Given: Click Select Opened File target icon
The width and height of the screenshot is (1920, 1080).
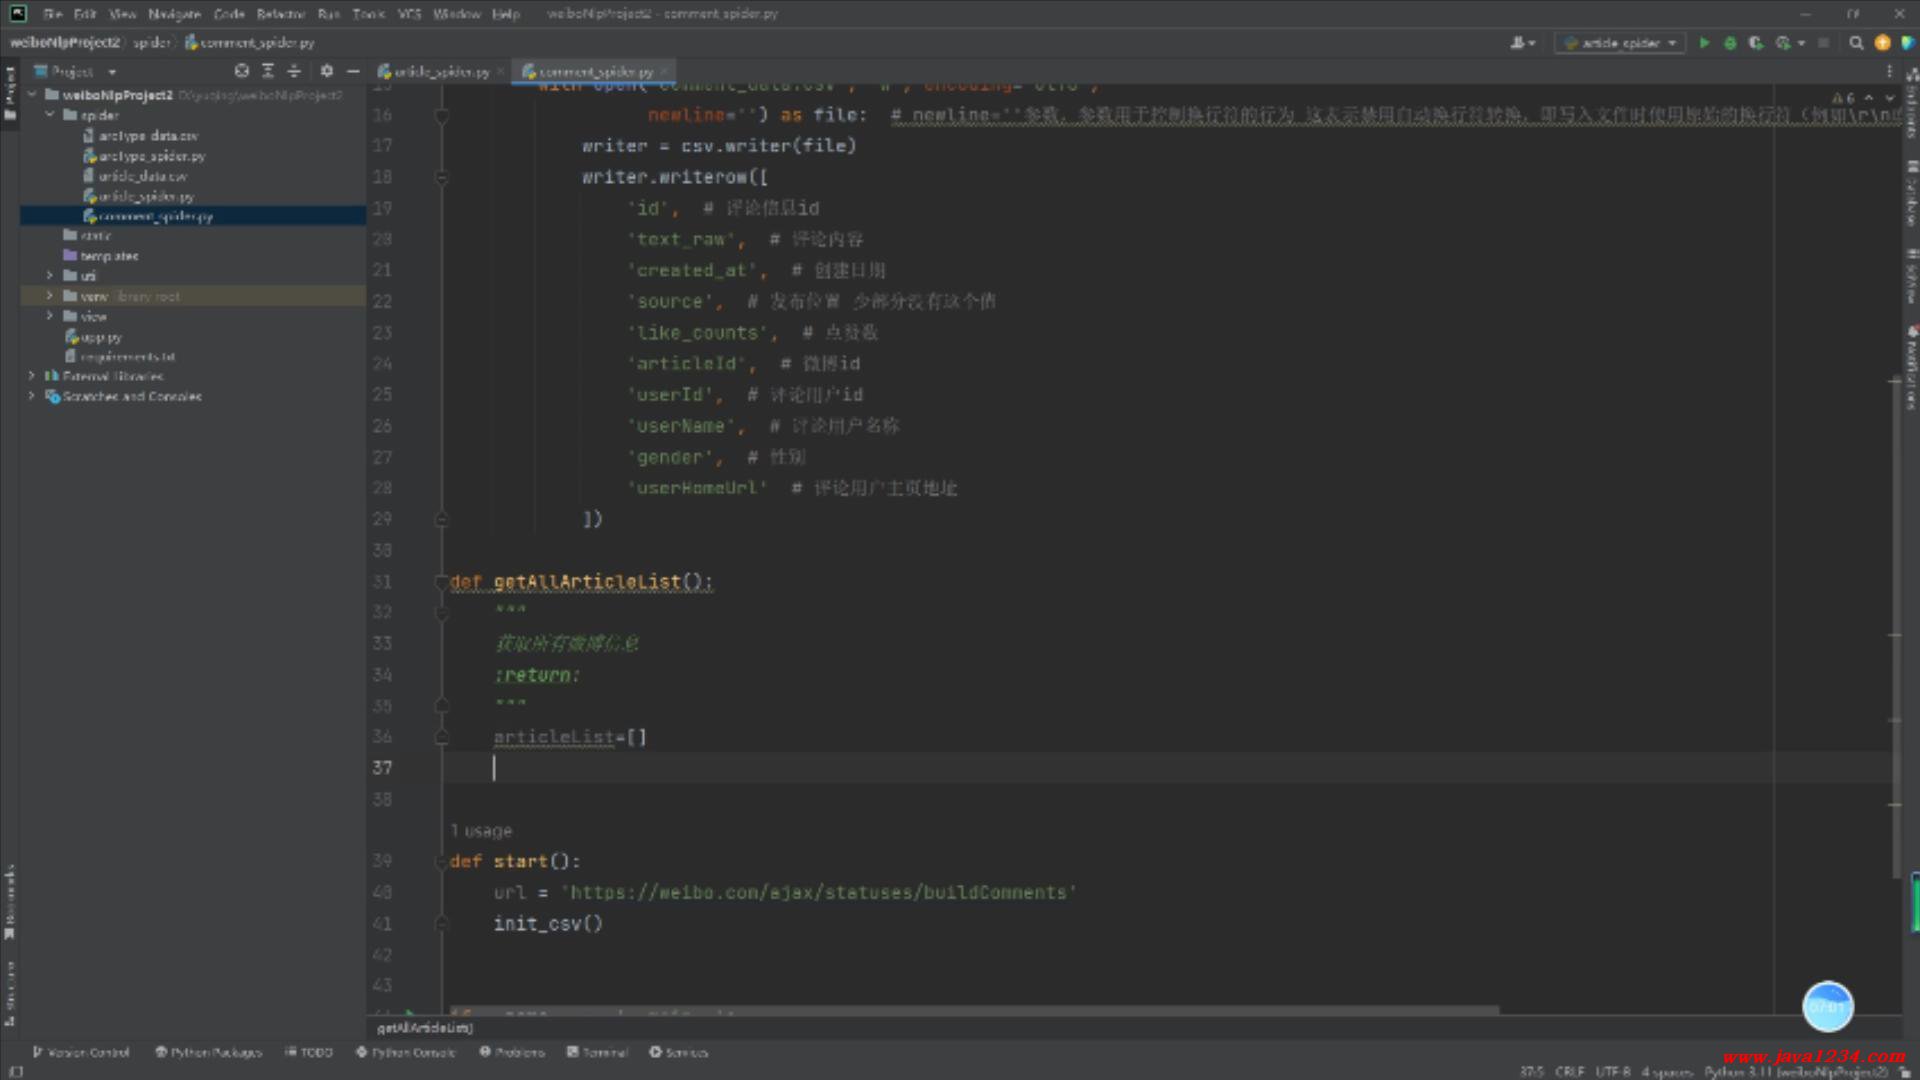Looking at the screenshot, I should pos(241,71).
